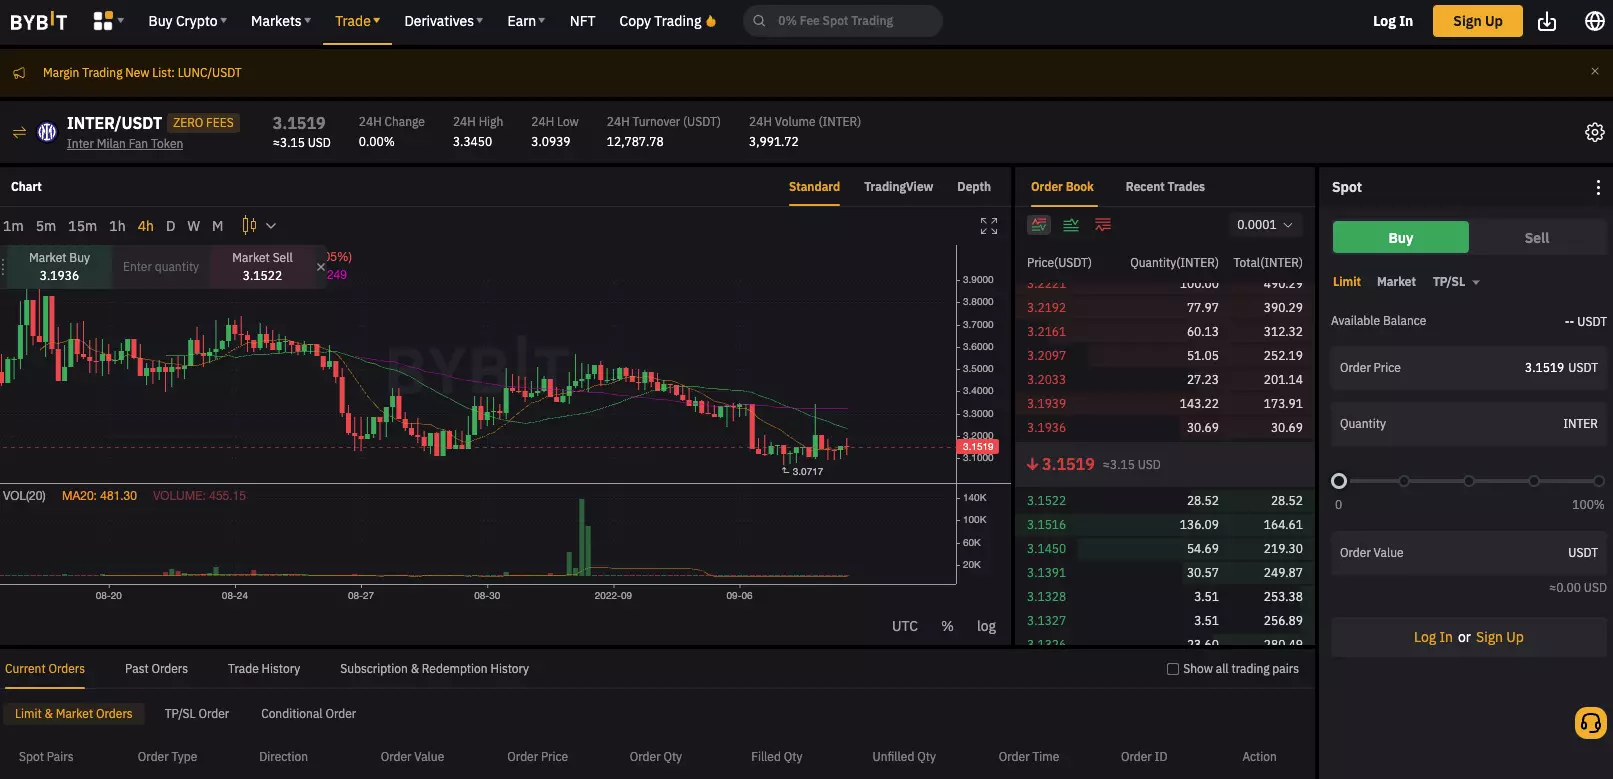Select the D daily timeframe
Viewport: 1613px width, 779px height.
[x=170, y=226]
